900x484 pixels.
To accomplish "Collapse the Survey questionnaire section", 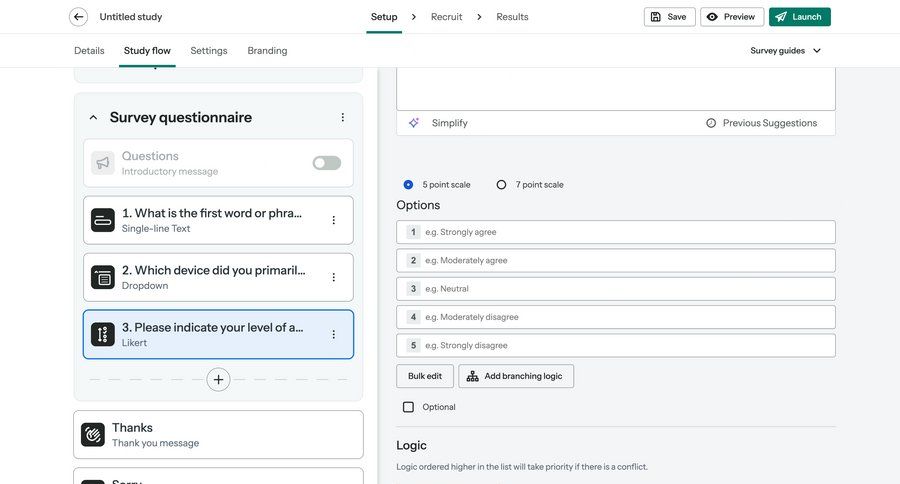I will coord(93,118).
